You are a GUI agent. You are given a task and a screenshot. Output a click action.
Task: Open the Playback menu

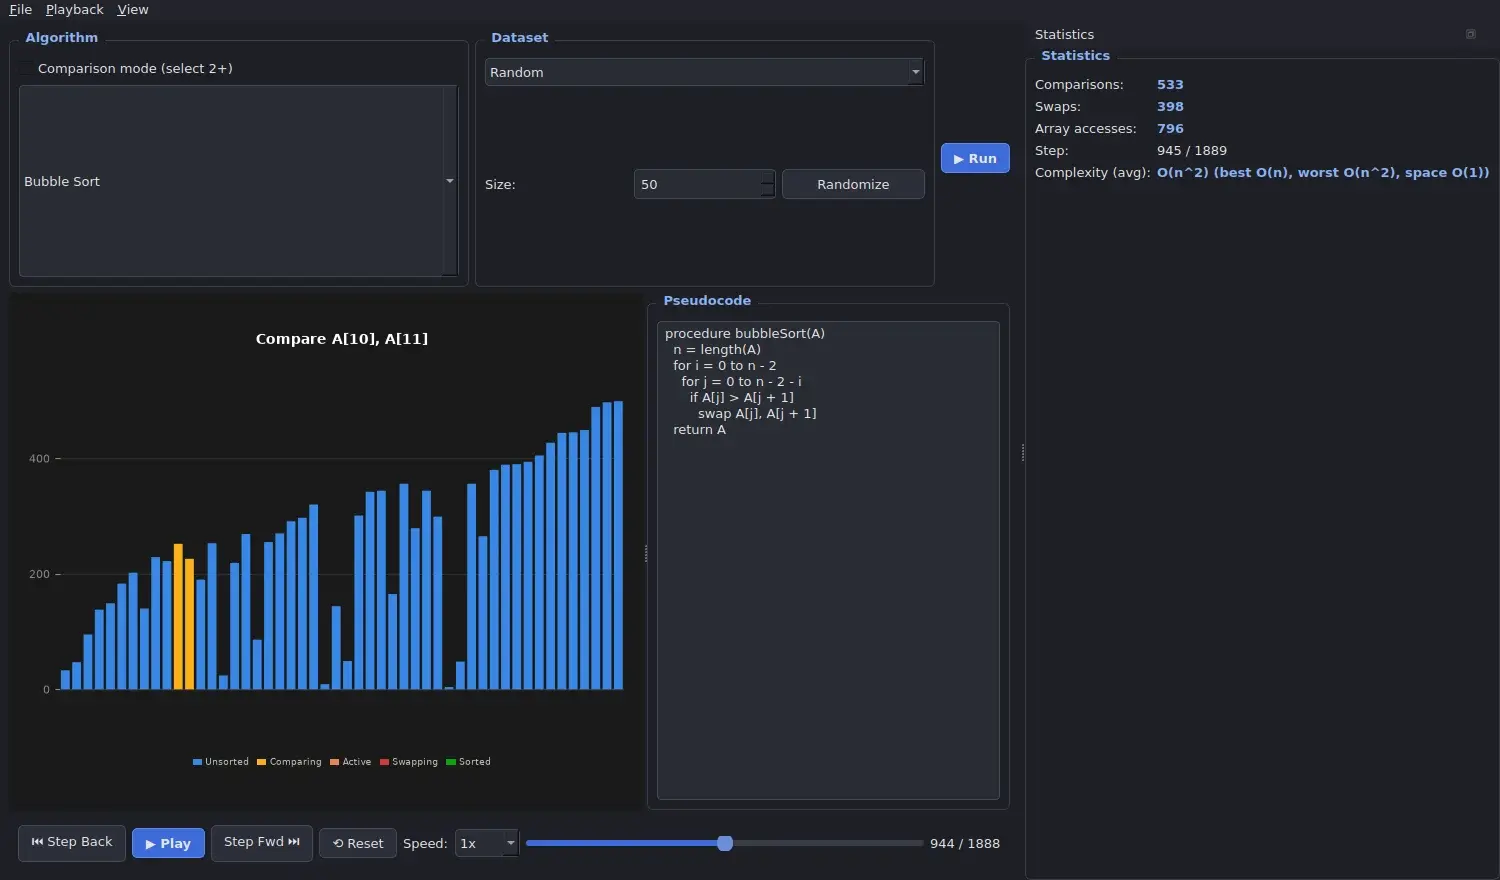click(75, 9)
